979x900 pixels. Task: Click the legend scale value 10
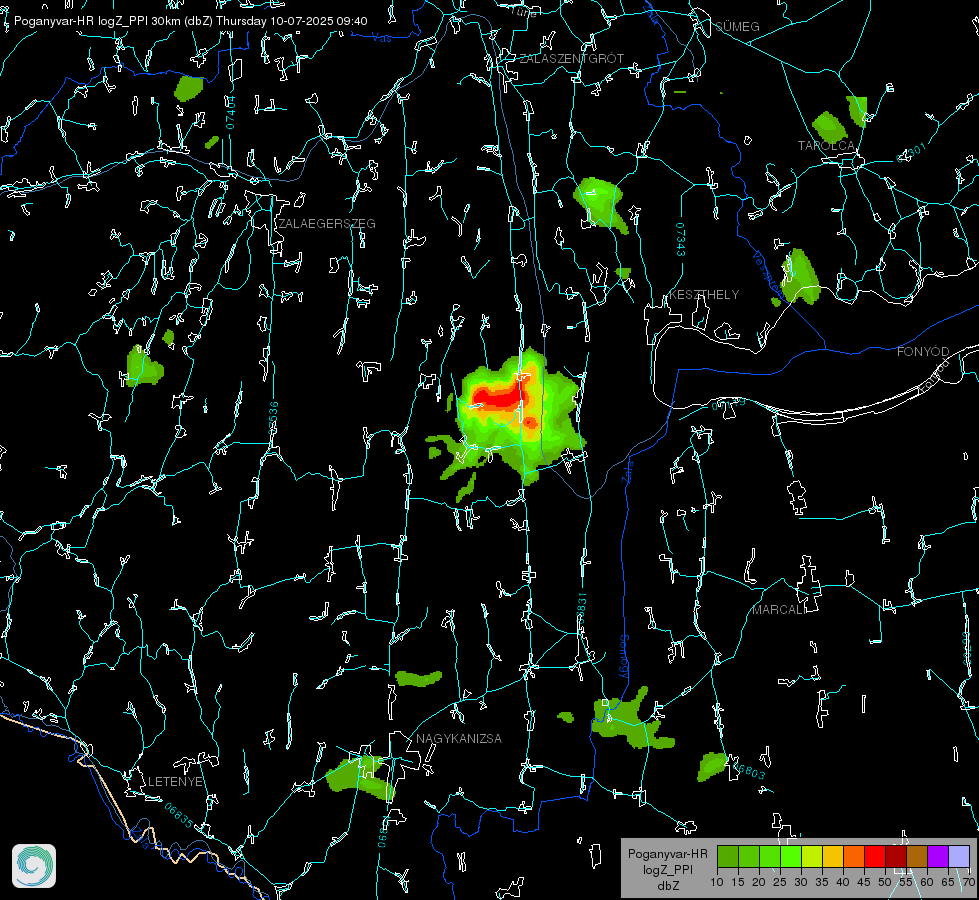(x=717, y=882)
